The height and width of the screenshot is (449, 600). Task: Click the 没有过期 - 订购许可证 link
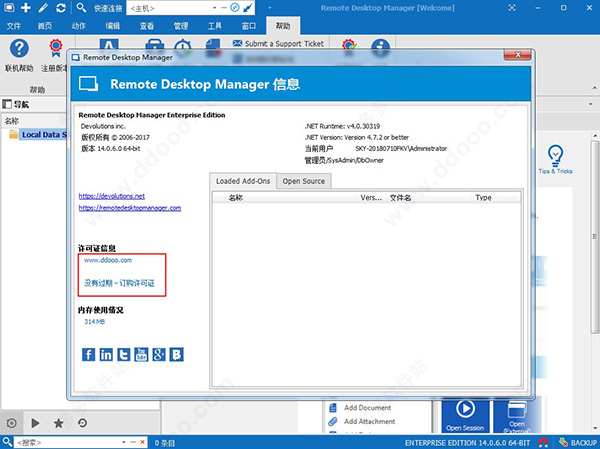tap(119, 283)
